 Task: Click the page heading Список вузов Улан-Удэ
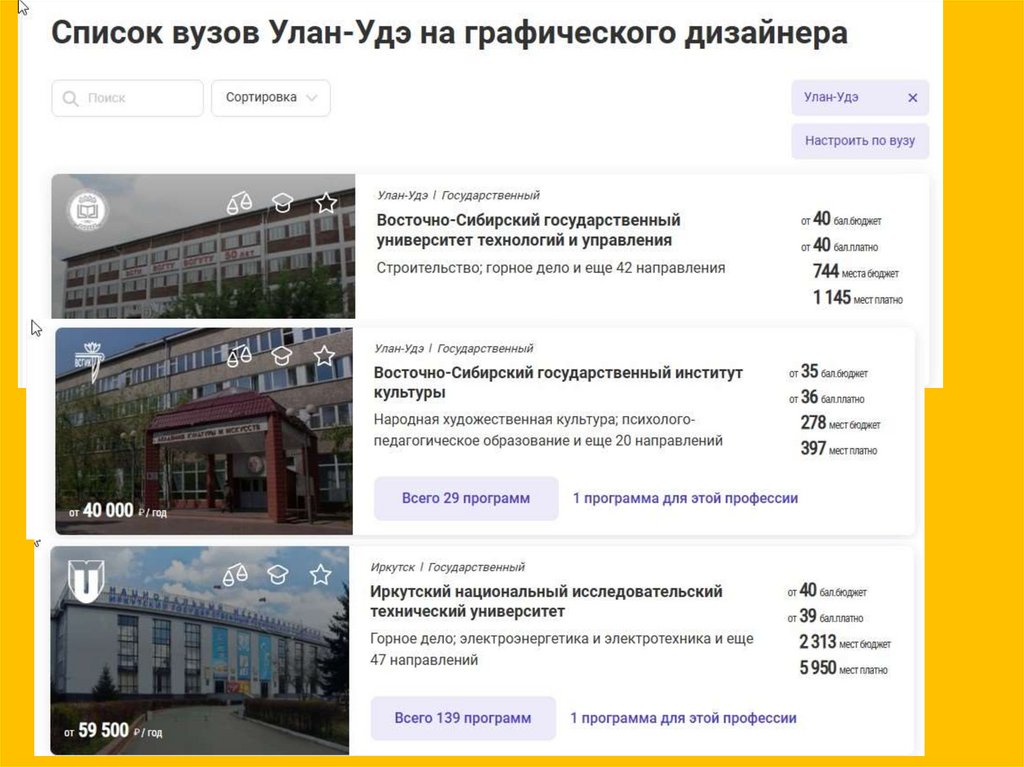click(449, 33)
